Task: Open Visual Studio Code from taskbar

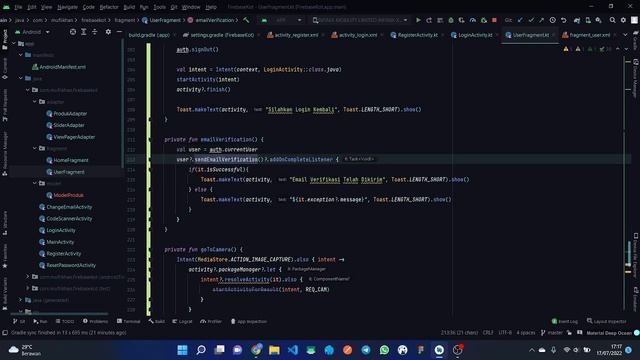Action: click(x=293, y=350)
